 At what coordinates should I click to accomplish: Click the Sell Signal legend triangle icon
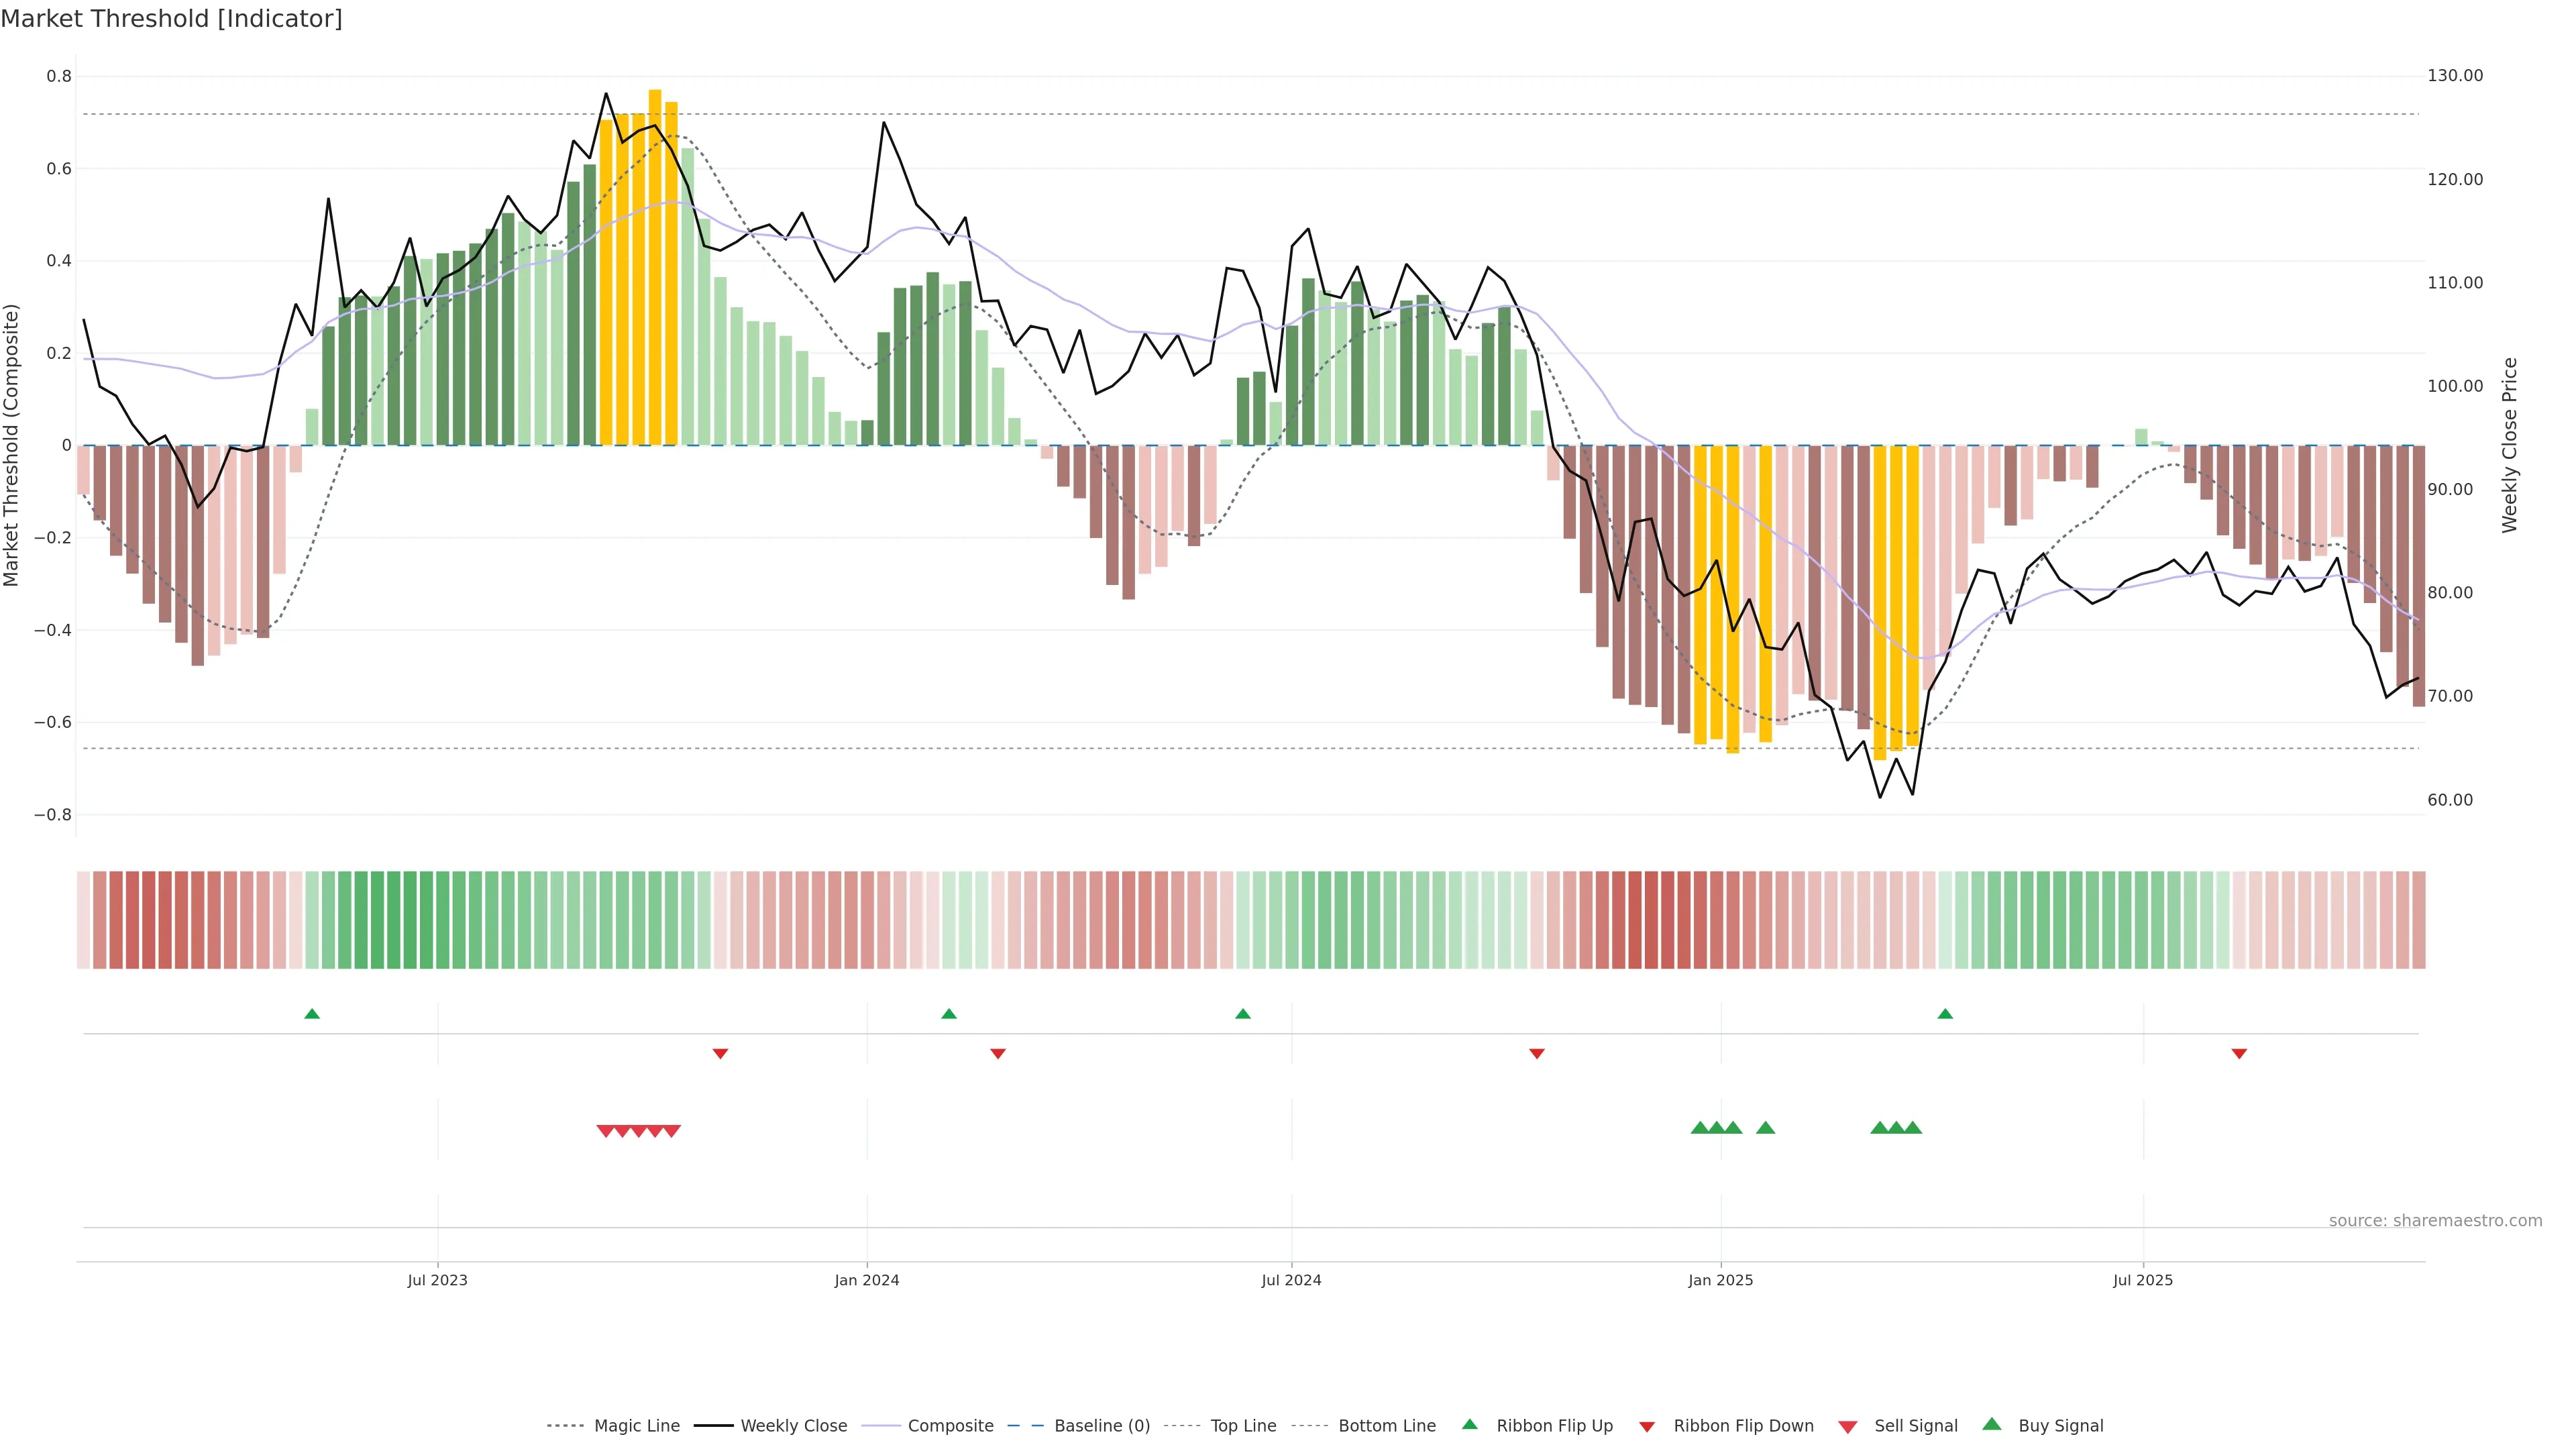1847,1427
